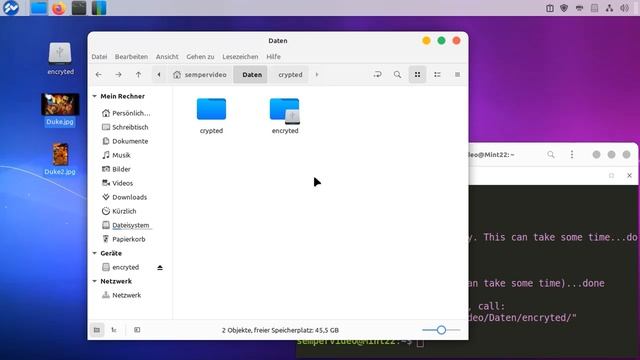
Task: Open the Hilfe menu
Action: 273,57
